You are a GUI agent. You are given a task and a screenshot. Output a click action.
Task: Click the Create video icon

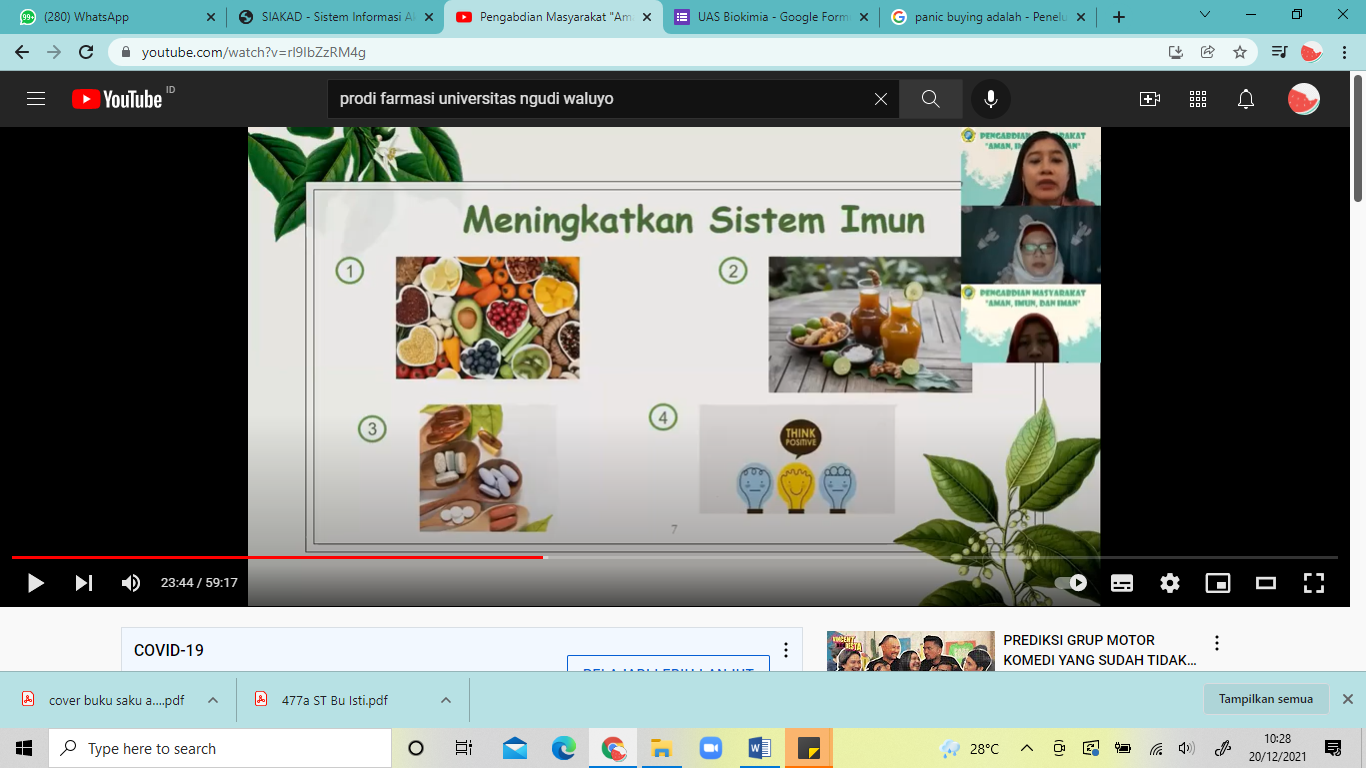click(x=1150, y=99)
